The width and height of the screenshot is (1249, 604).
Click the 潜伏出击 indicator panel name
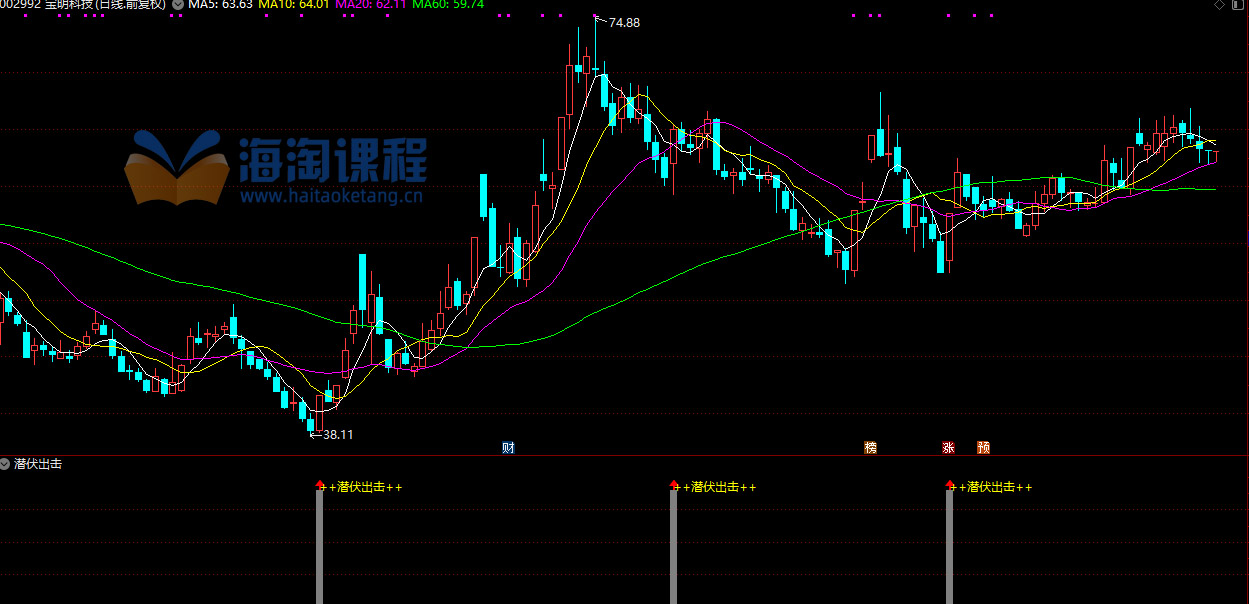pyautogui.click(x=38, y=464)
